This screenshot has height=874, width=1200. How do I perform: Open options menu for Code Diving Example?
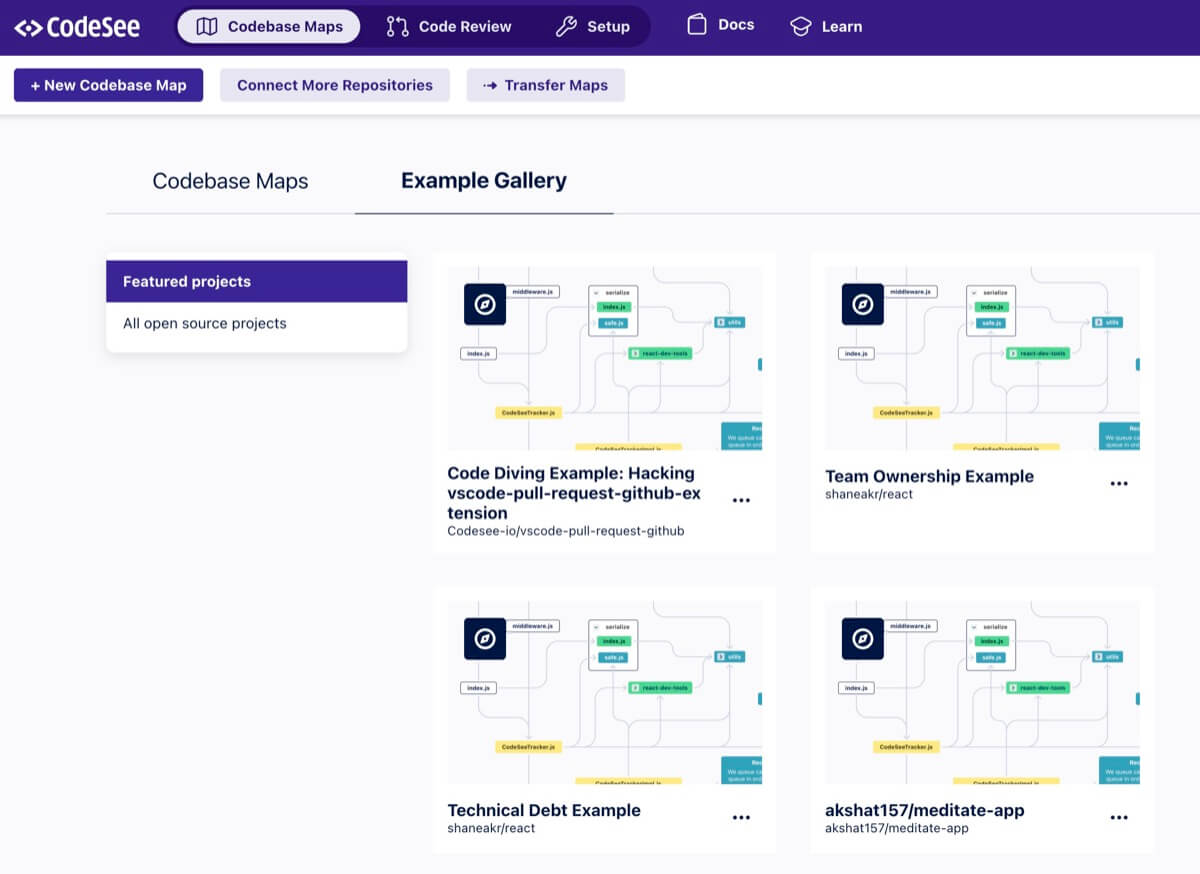pos(741,500)
